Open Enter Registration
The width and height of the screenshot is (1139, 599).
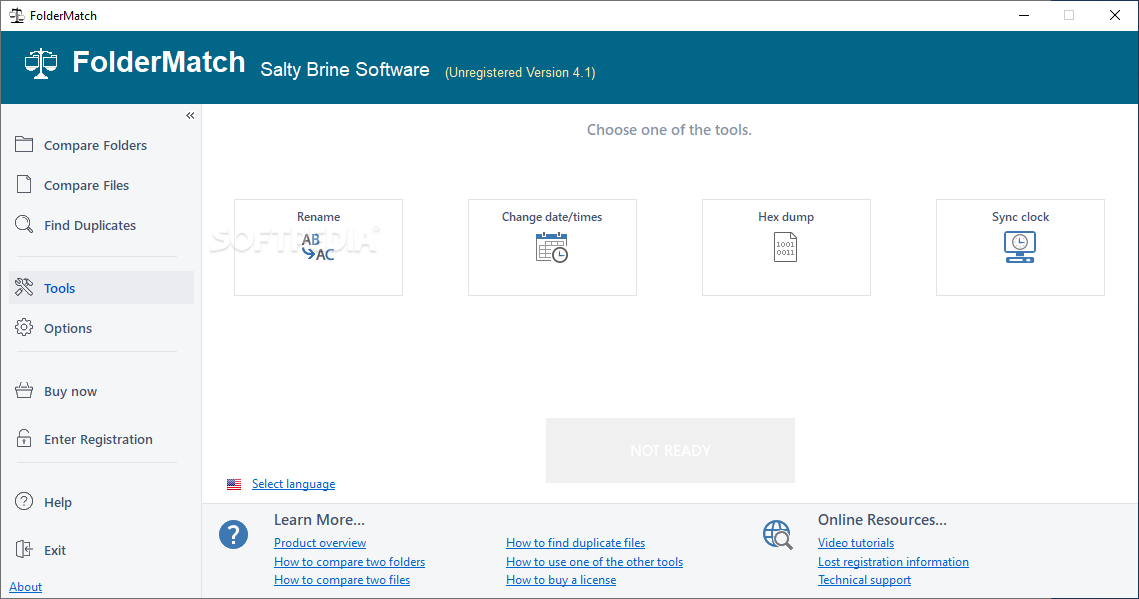point(101,439)
